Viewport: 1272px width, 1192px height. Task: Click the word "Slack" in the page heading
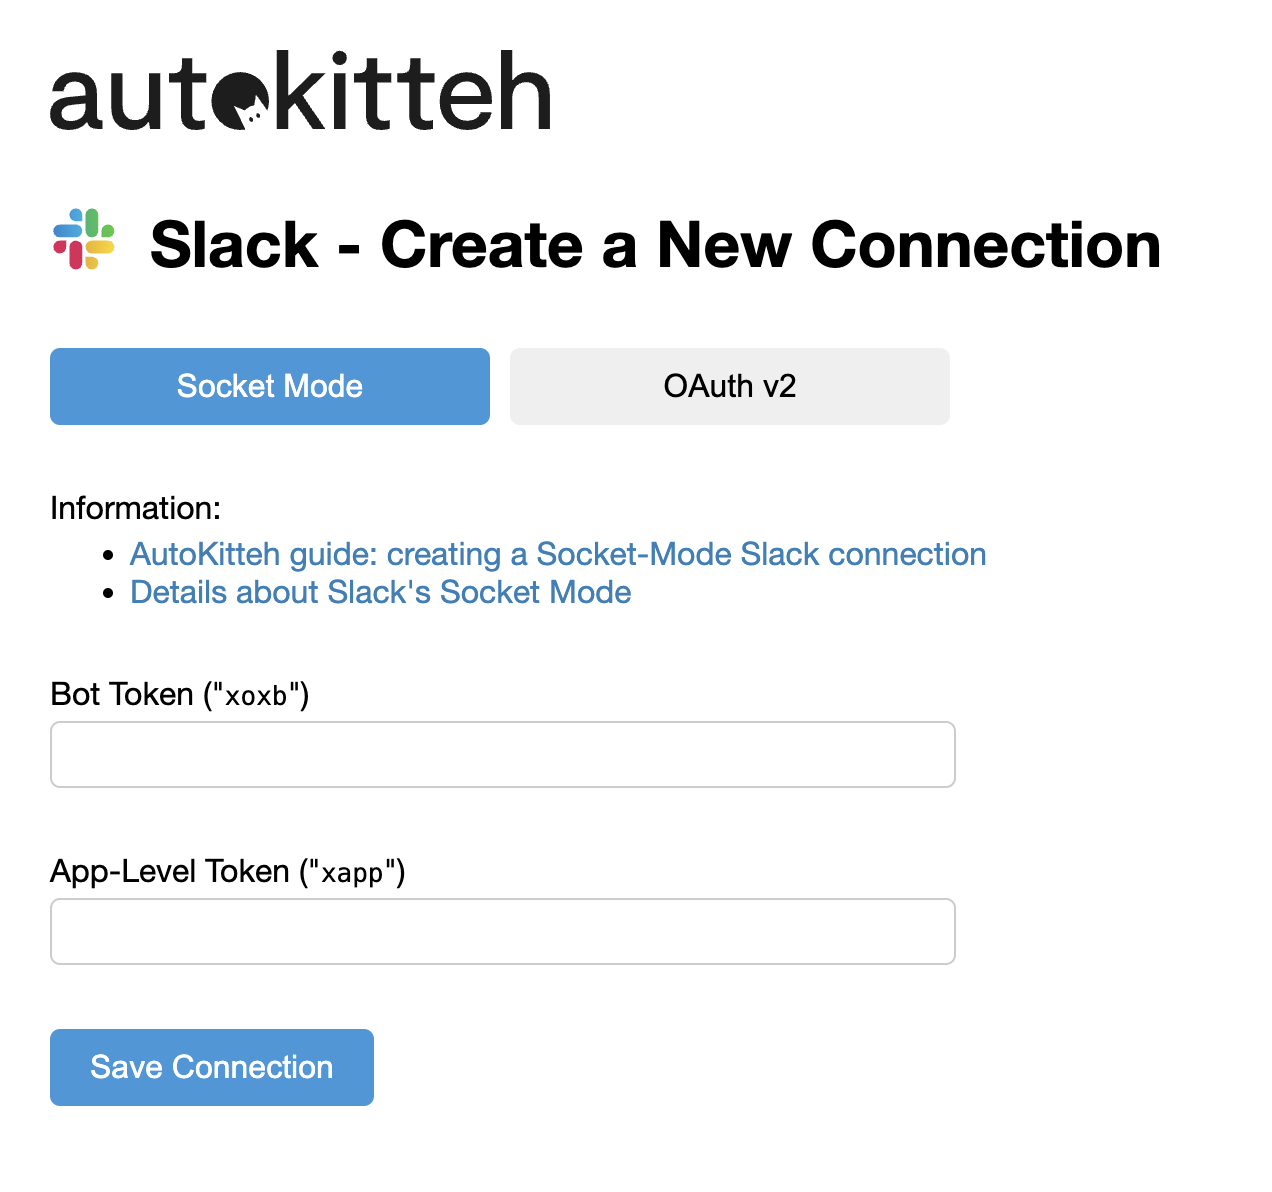click(x=234, y=245)
